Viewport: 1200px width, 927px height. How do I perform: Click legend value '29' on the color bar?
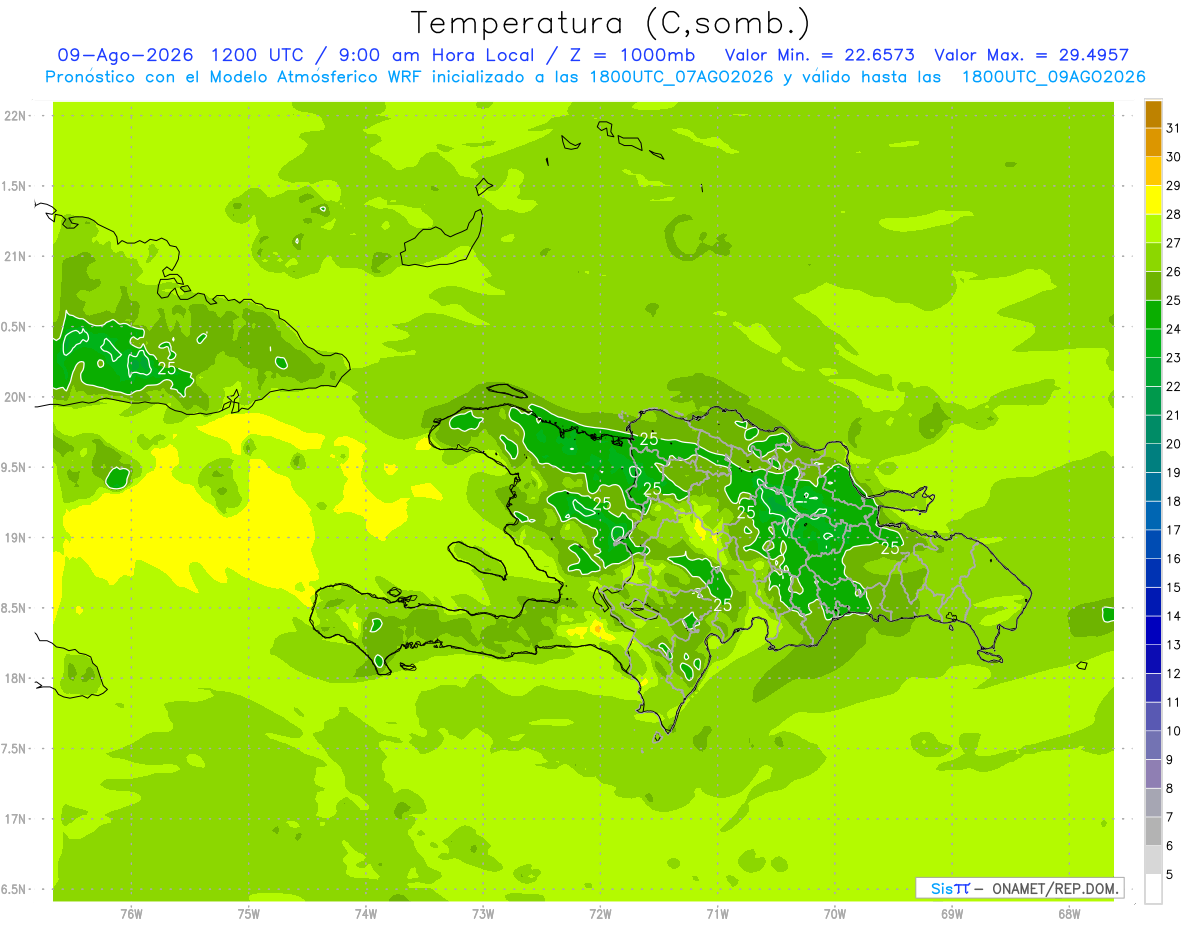tap(1174, 185)
